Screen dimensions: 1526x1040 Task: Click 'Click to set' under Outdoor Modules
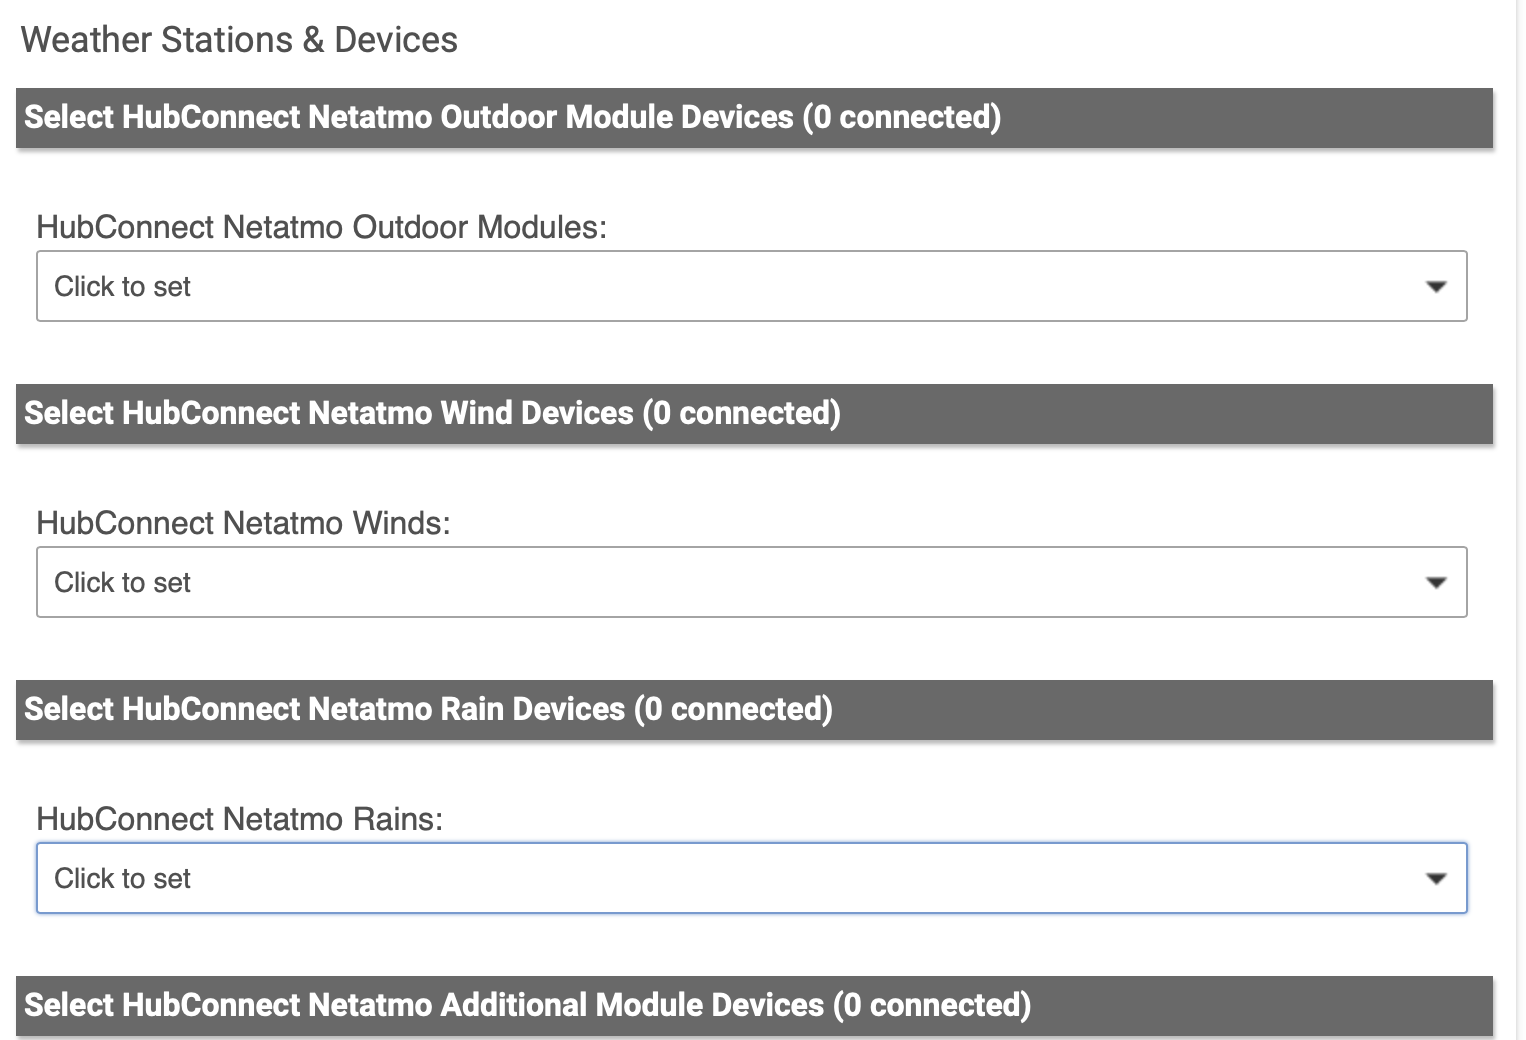[x=122, y=287]
